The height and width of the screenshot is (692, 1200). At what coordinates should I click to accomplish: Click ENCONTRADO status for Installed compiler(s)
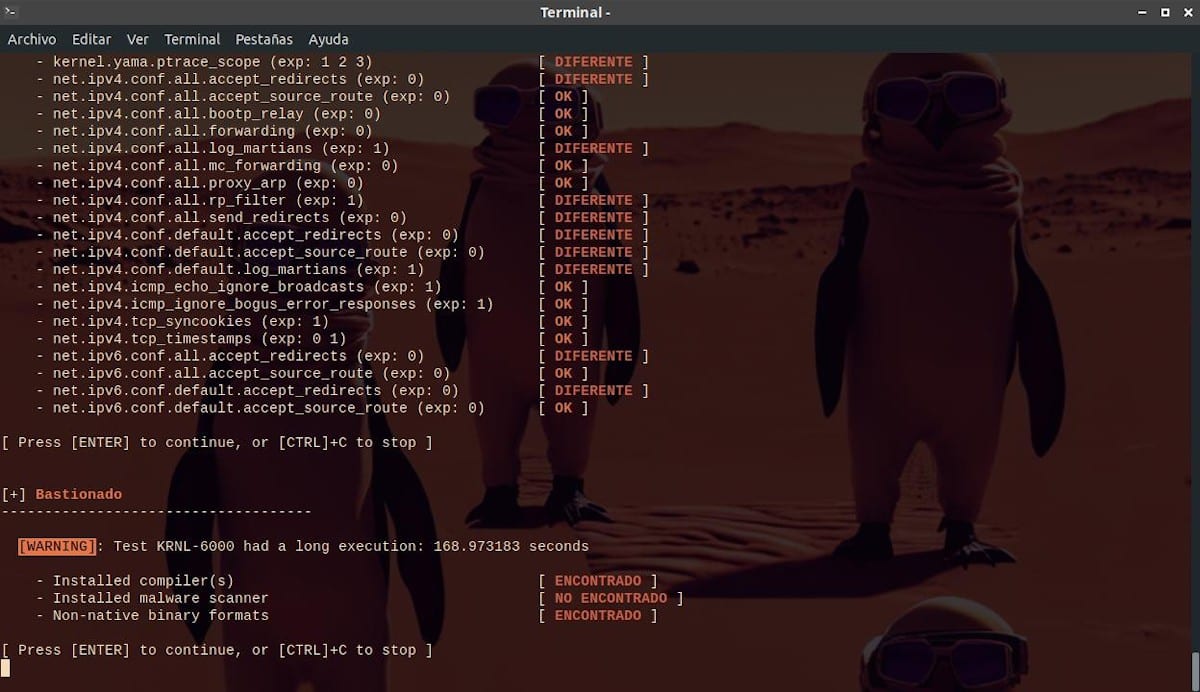598,581
